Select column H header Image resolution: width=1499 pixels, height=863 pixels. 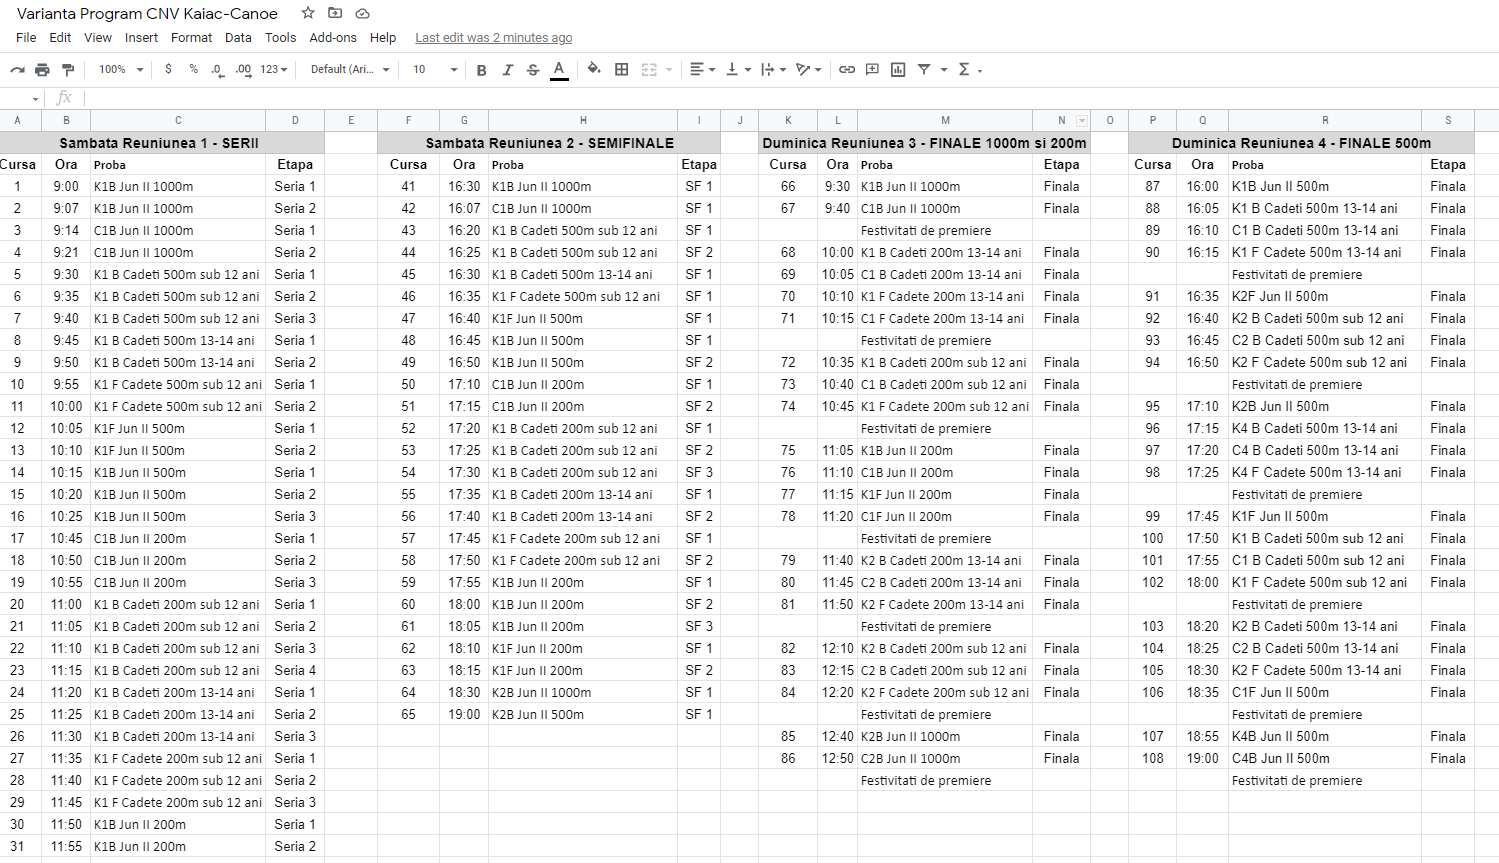click(583, 120)
